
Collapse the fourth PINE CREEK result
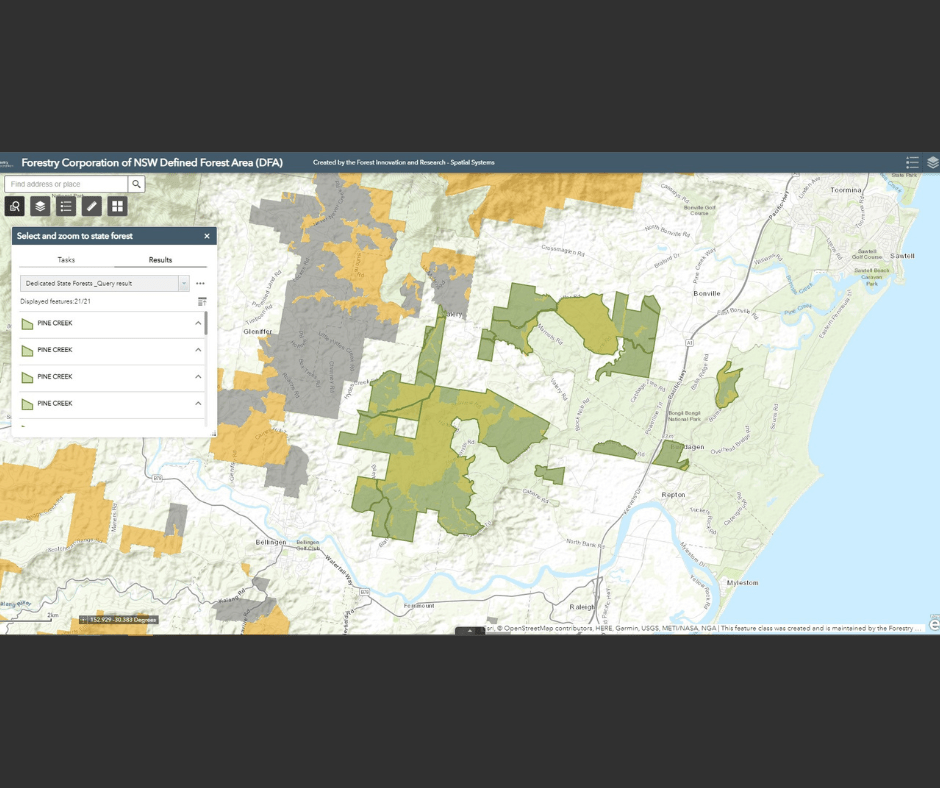(x=198, y=403)
